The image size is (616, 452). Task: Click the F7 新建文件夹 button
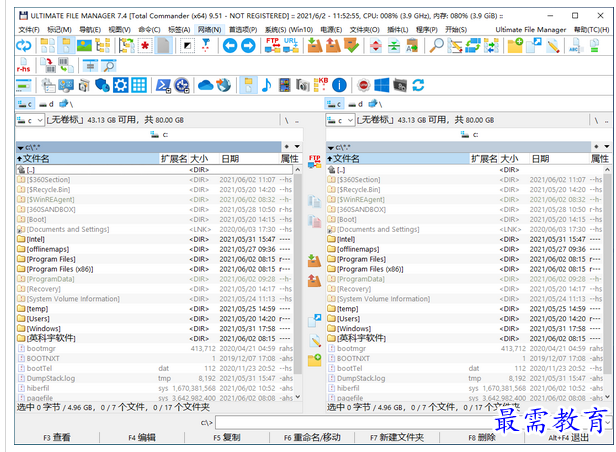pos(397,437)
